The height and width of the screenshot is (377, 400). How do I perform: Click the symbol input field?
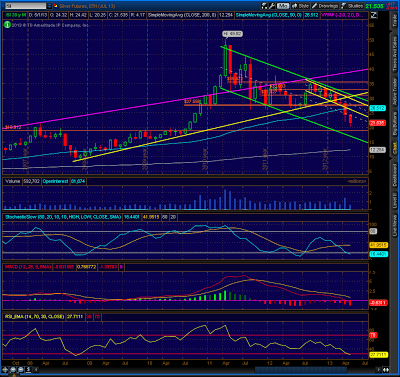[25, 6]
